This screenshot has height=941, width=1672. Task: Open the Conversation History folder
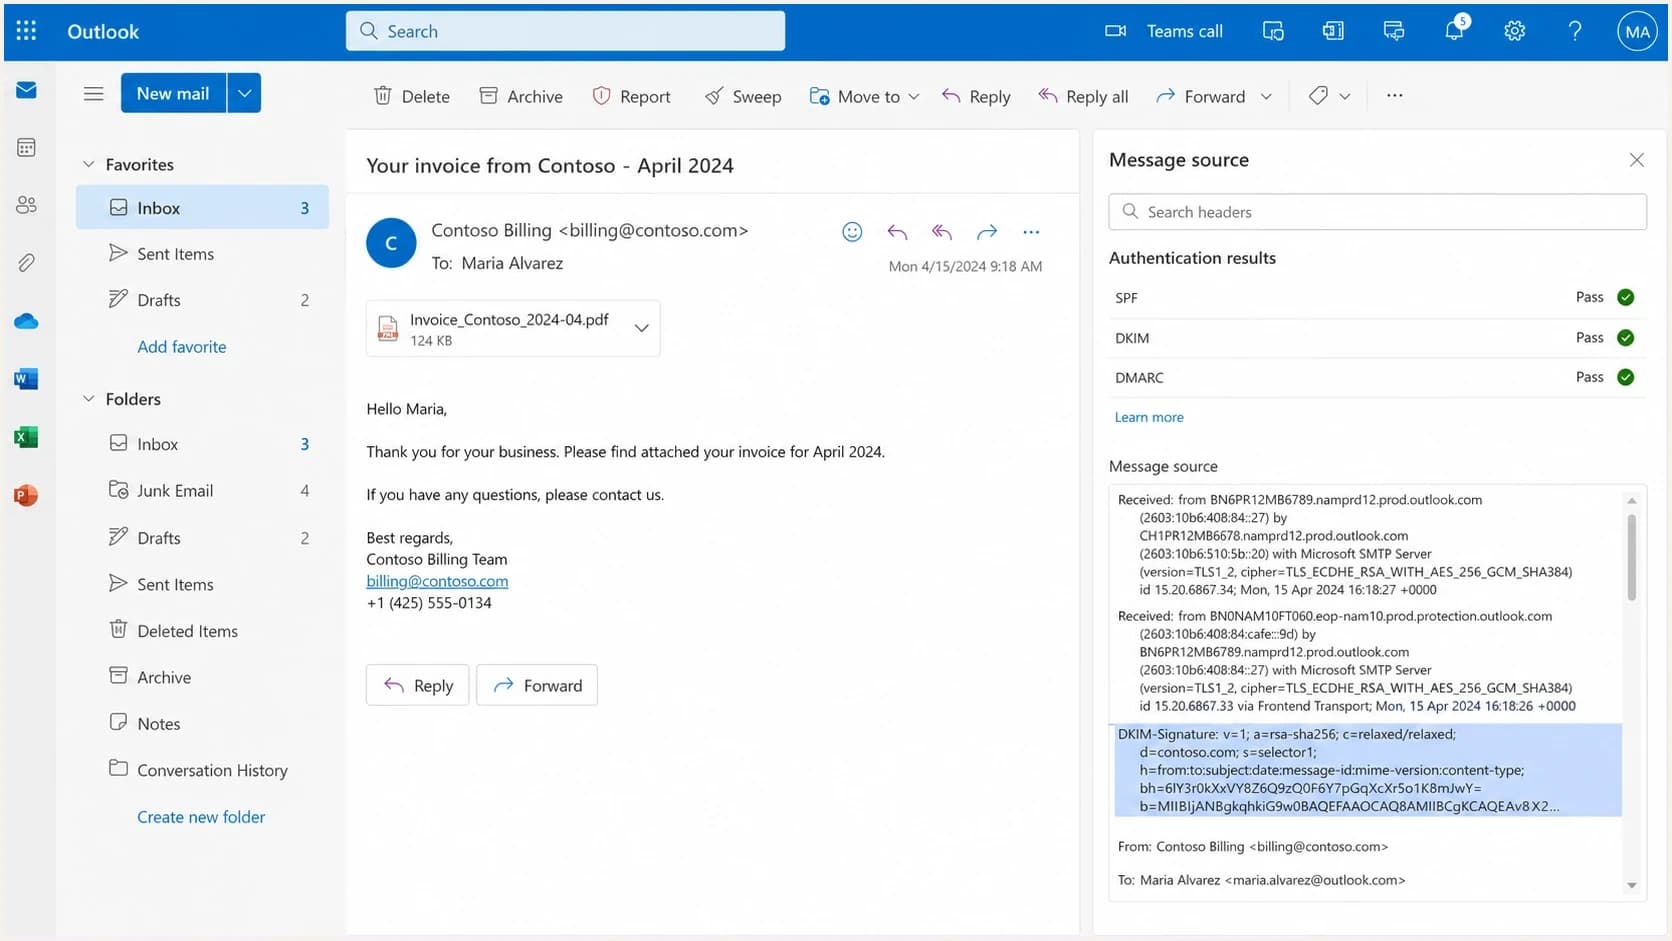203,770
